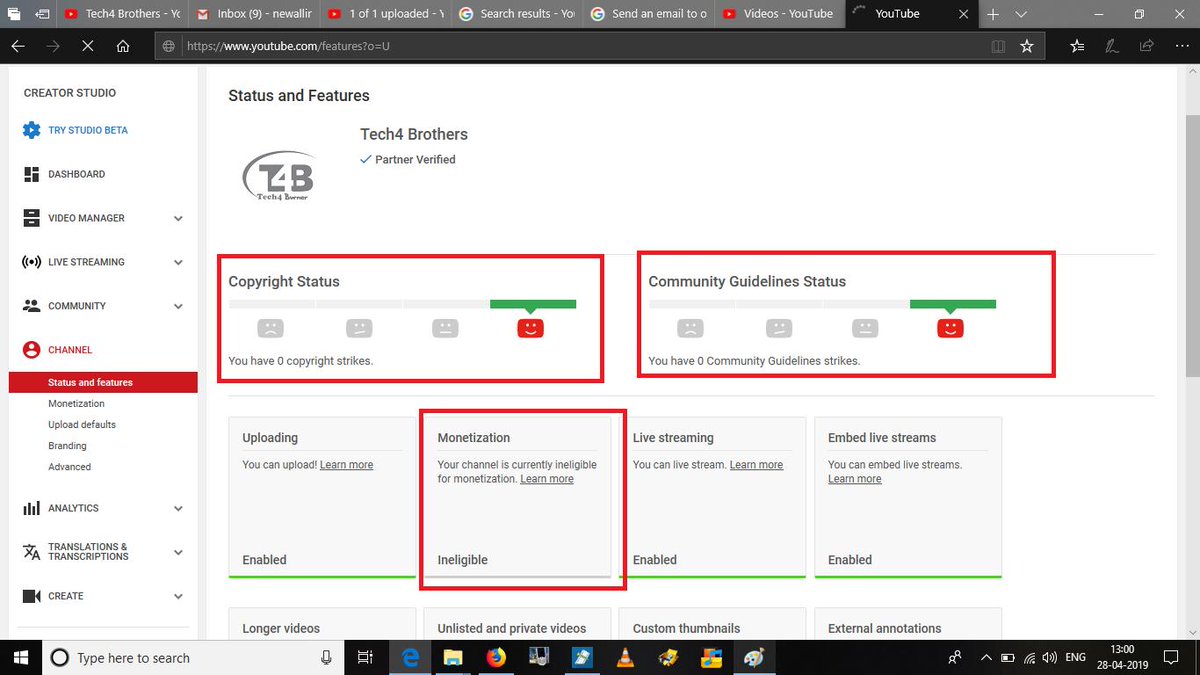
Task: Open the Dashboard icon in sidebar
Action: pyautogui.click(x=31, y=174)
